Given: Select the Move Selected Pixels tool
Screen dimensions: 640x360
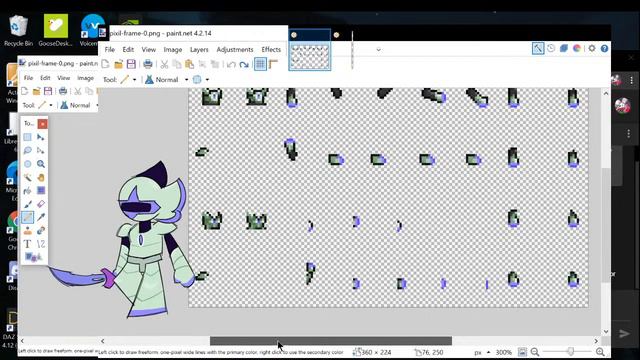Looking at the screenshot, I should coord(41,137).
